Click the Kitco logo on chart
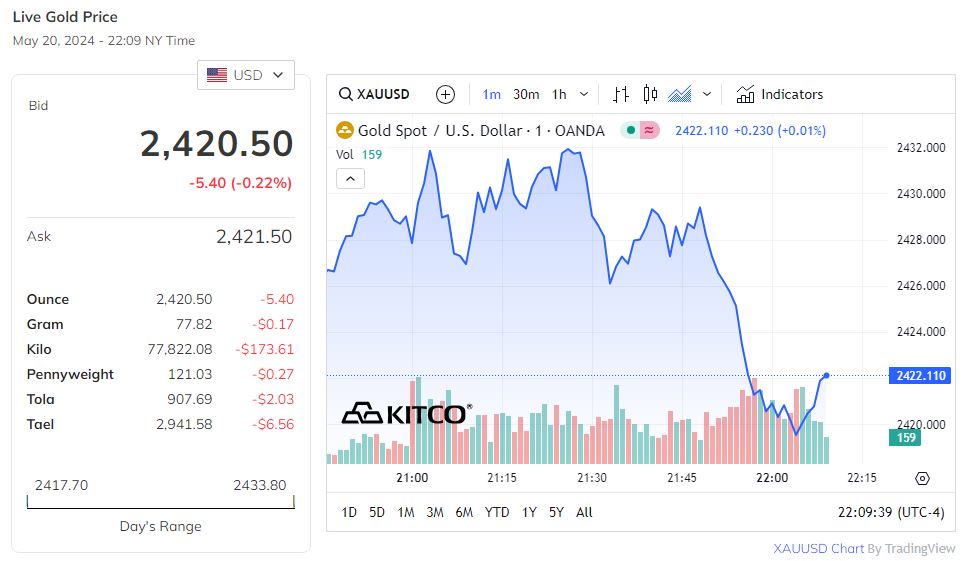 point(404,413)
